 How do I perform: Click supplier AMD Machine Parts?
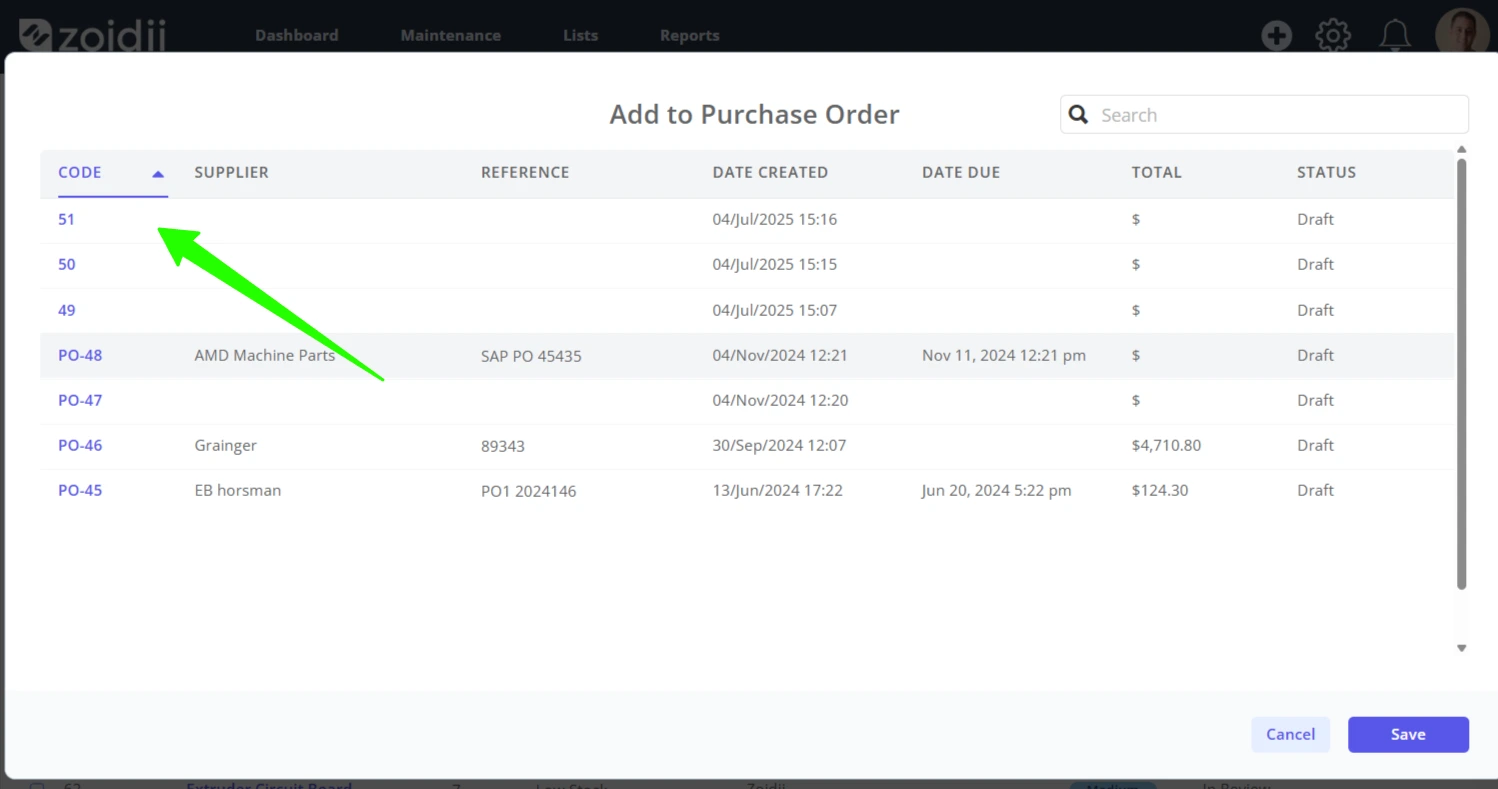(264, 355)
